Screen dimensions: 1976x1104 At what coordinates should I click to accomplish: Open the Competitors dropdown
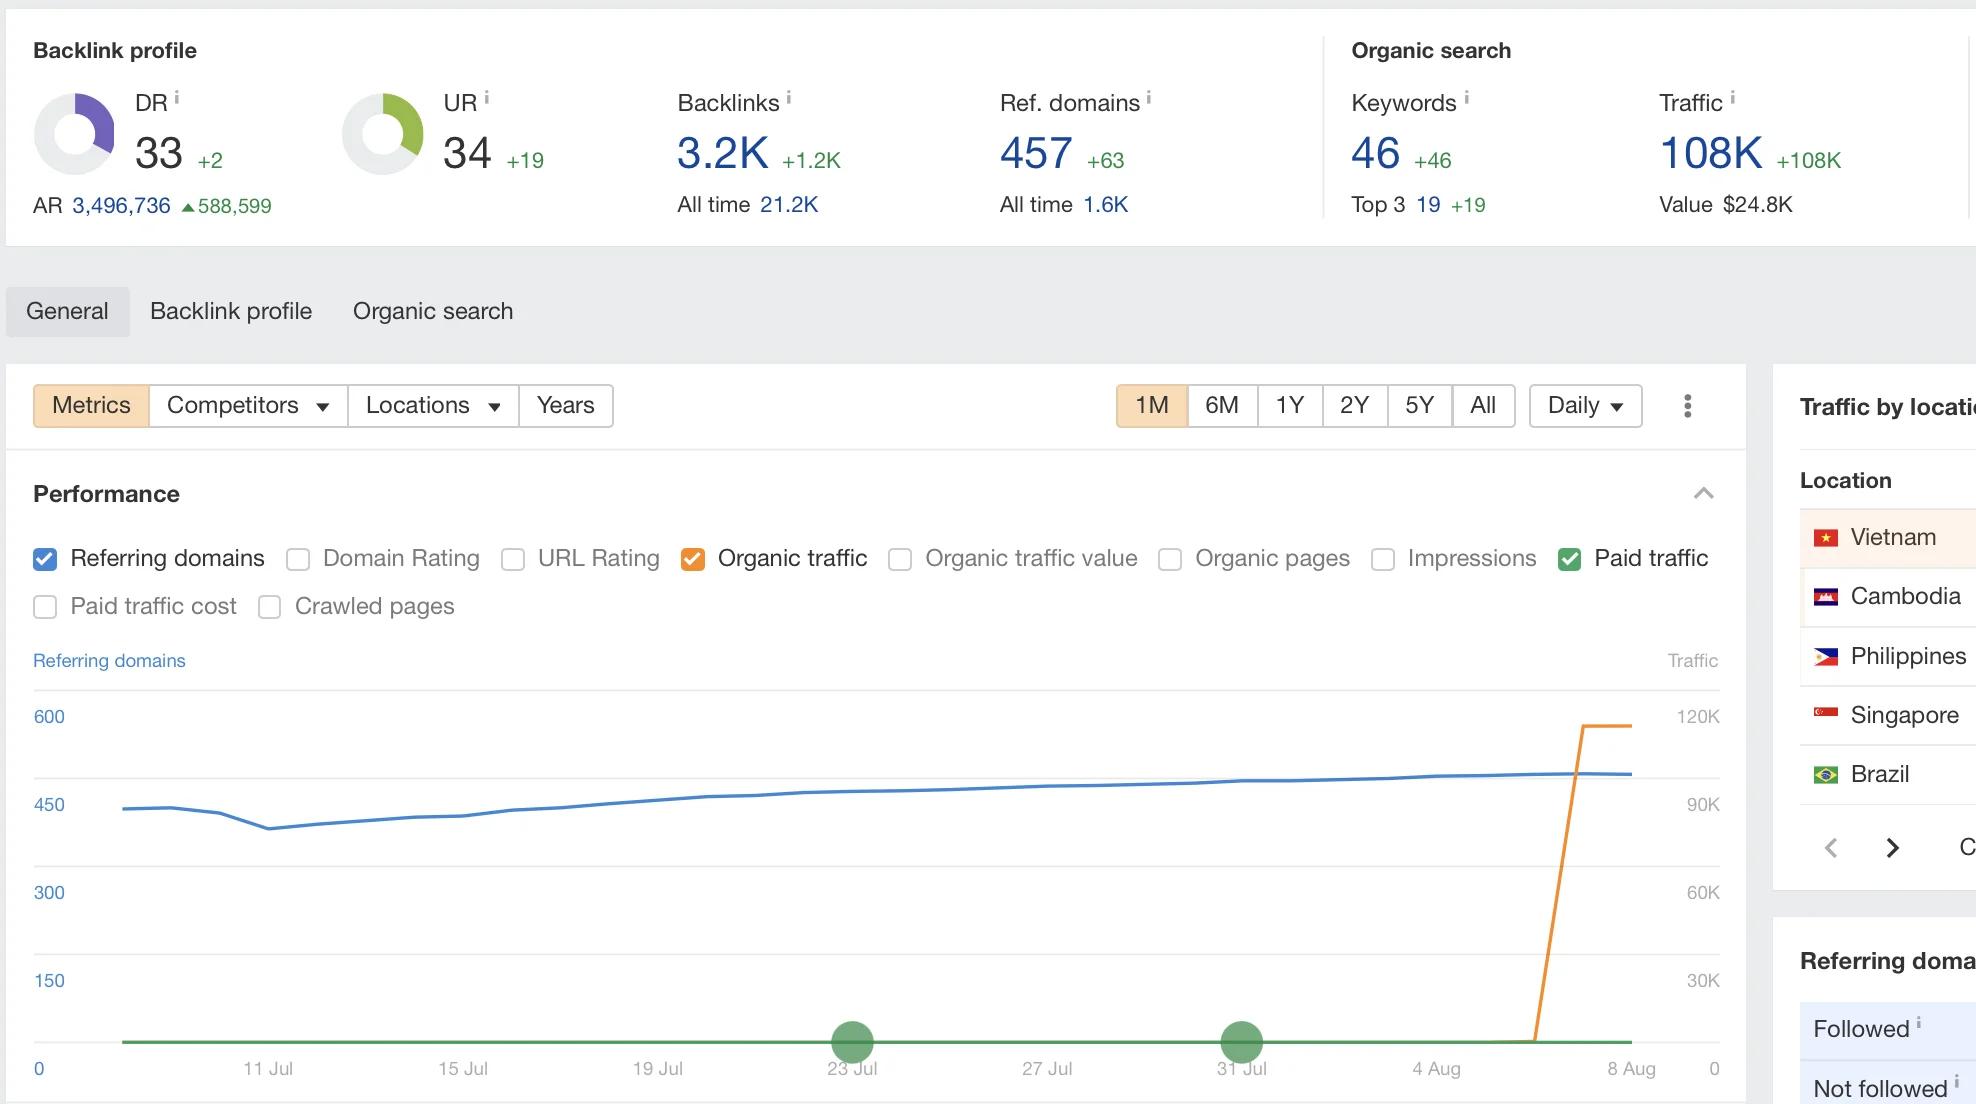tap(248, 406)
